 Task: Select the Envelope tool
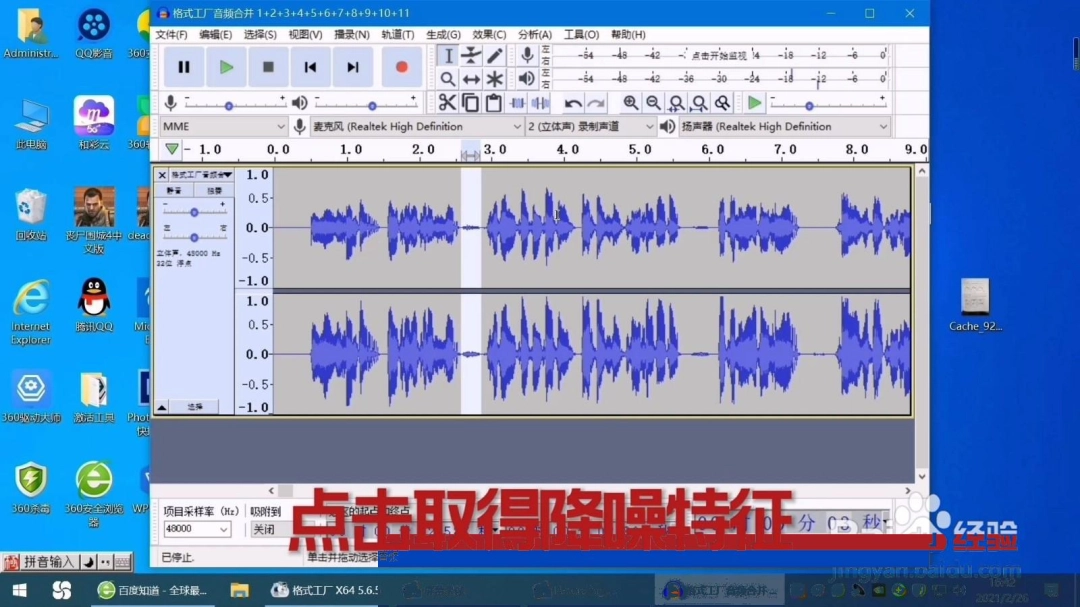[471, 56]
